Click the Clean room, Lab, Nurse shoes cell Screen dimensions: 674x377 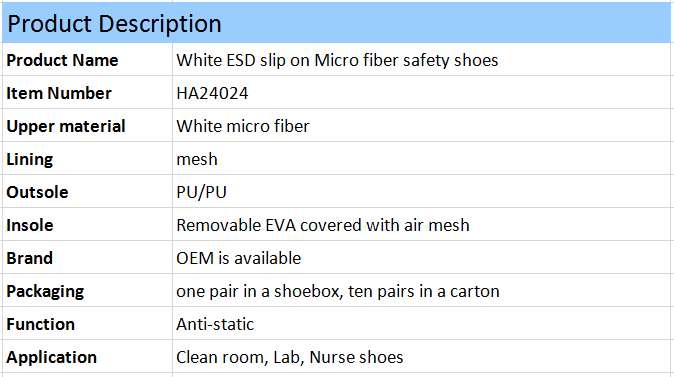coord(422,357)
